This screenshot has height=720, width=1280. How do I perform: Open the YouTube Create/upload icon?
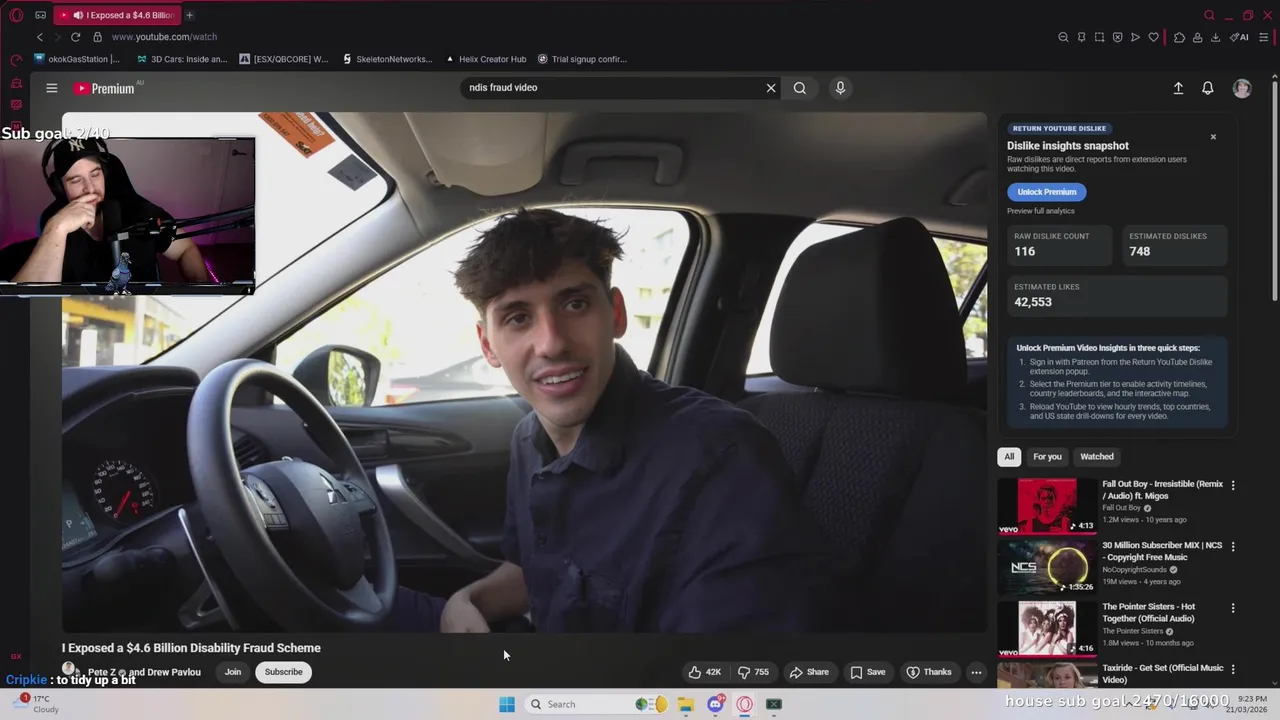click(1178, 88)
